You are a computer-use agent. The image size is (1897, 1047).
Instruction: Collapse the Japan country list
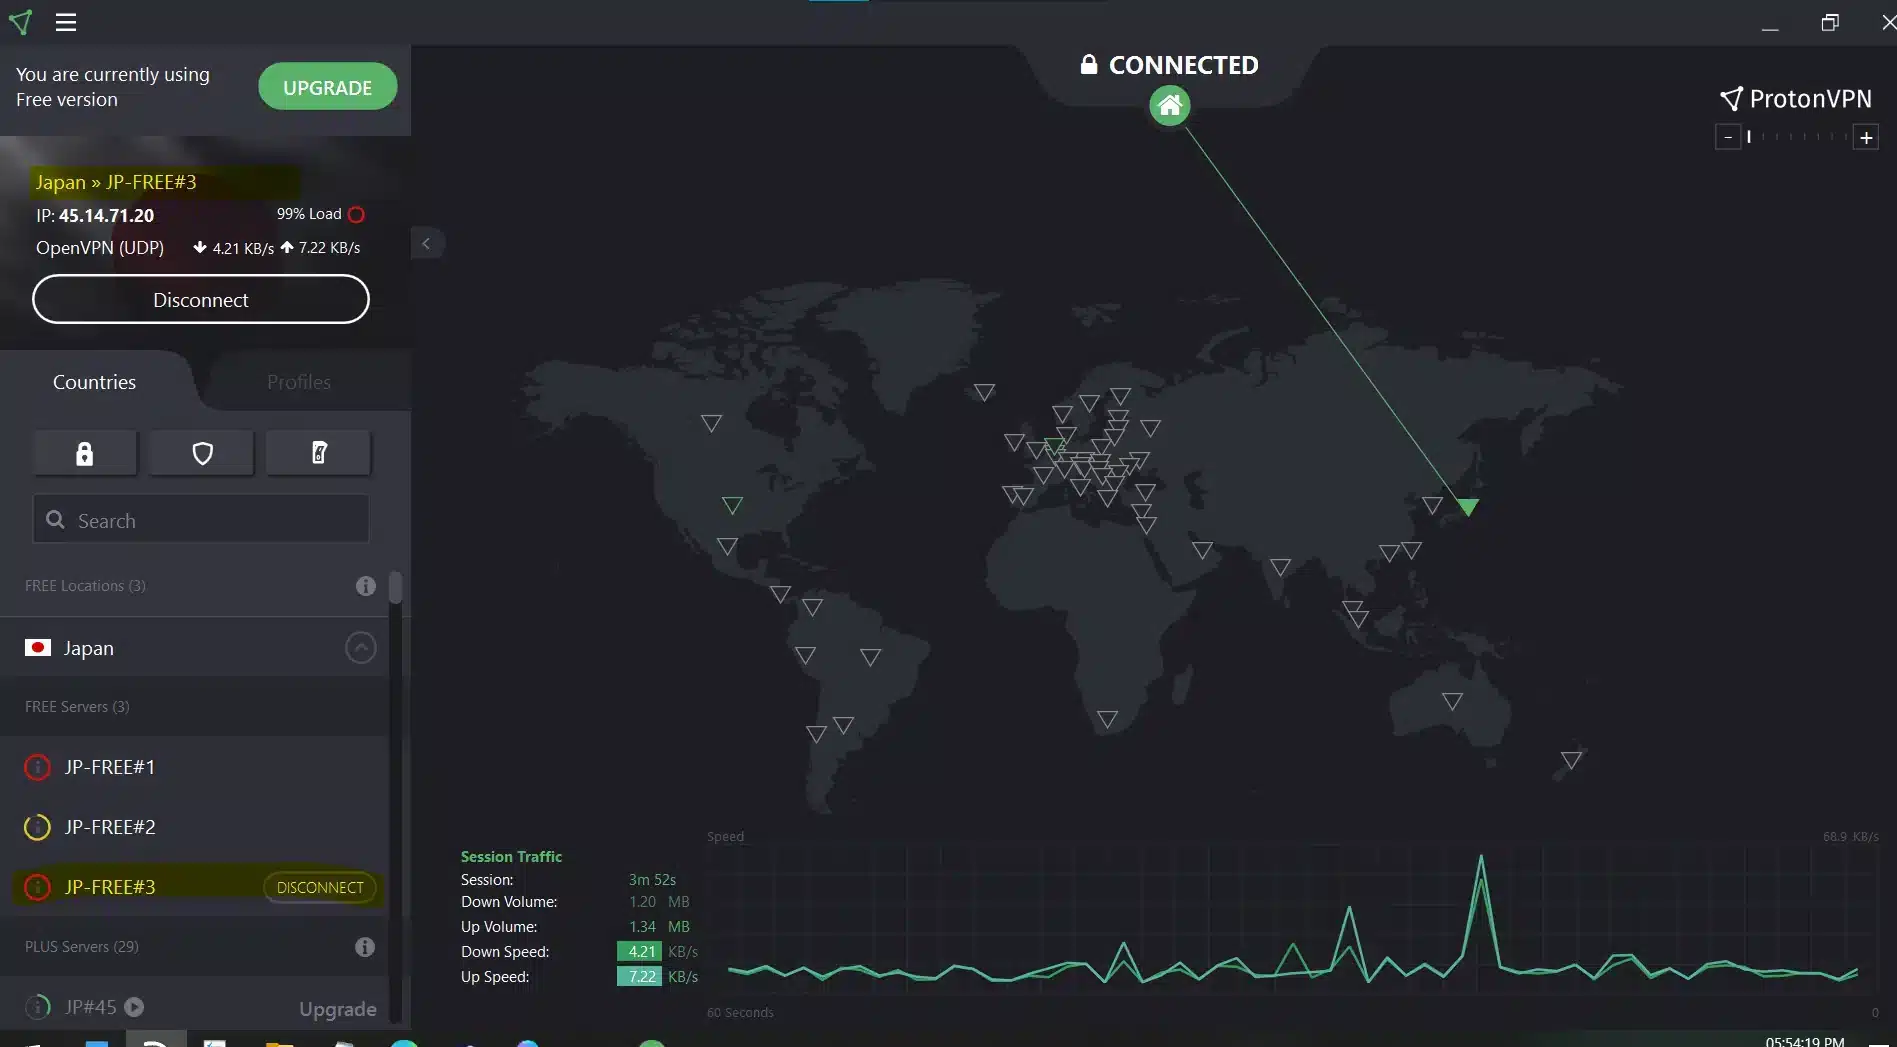[361, 648]
